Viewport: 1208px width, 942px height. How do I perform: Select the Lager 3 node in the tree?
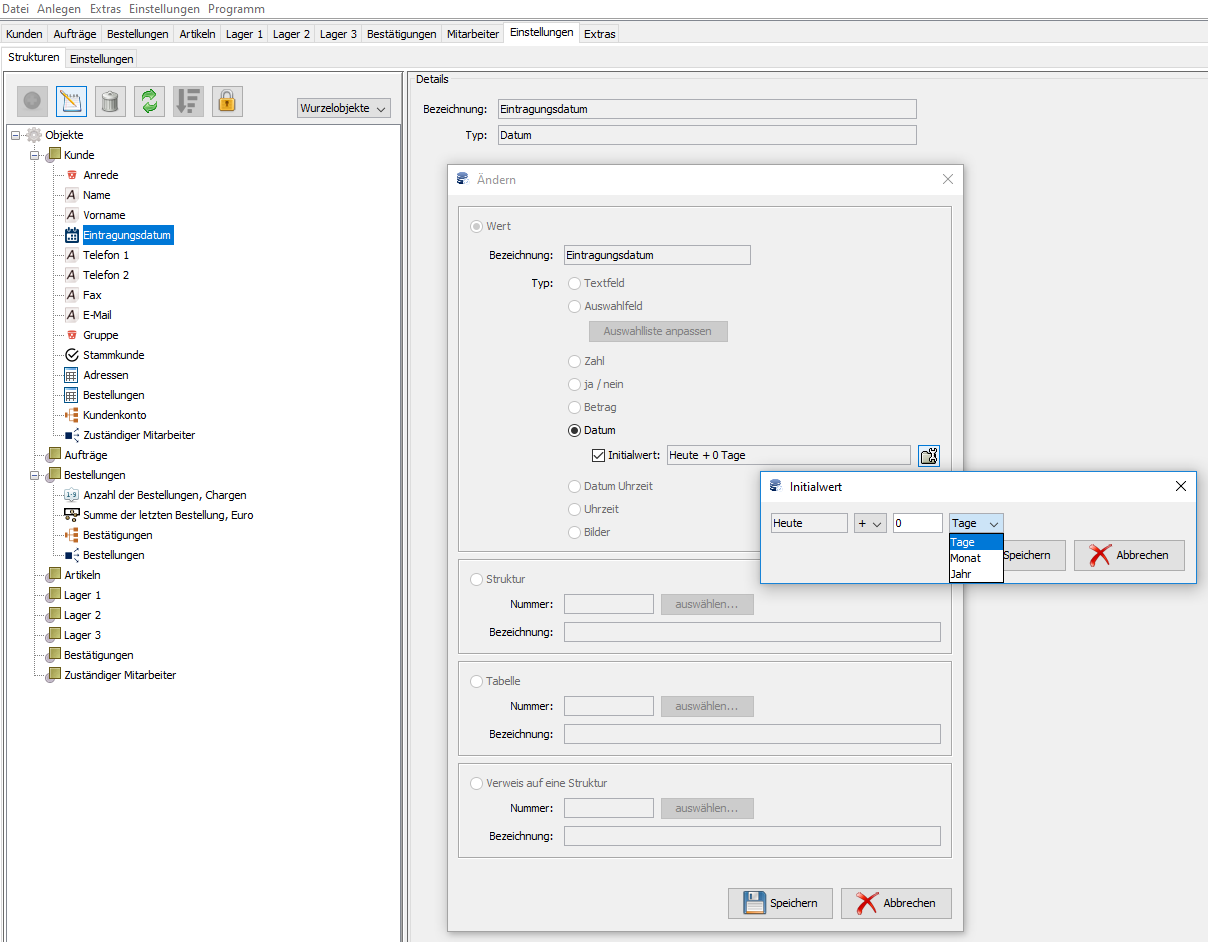point(83,635)
